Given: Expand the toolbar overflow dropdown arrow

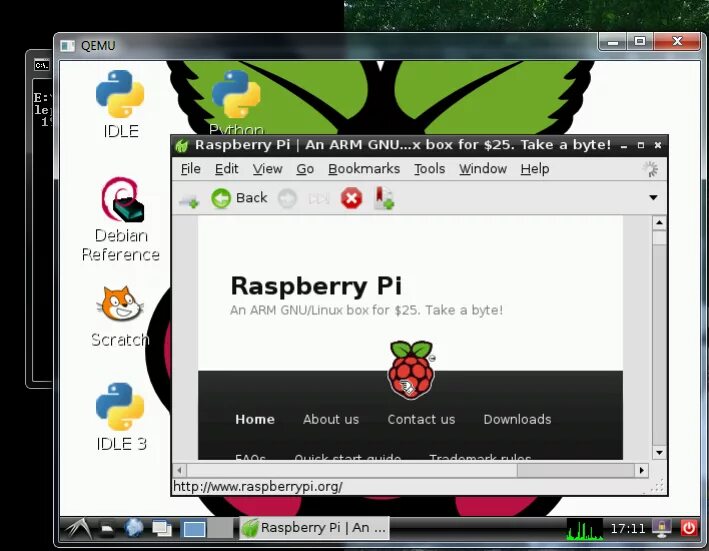Looking at the screenshot, I should (x=653, y=198).
